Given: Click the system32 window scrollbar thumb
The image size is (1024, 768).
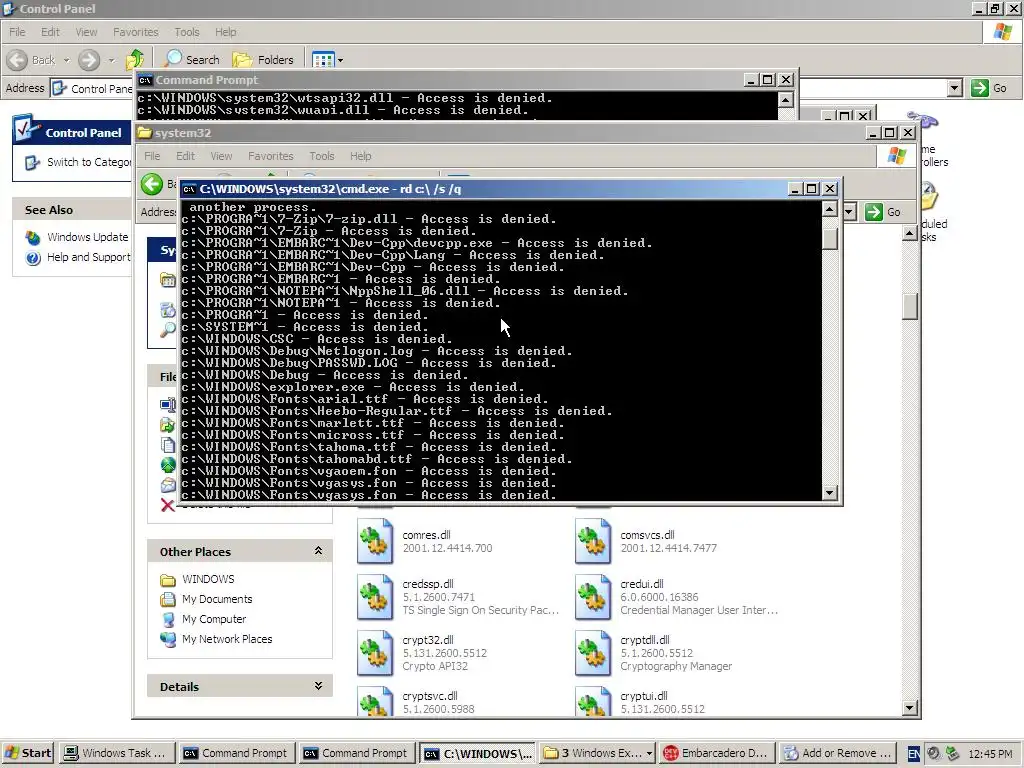Looking at the screenshot, I should [910, 306].
